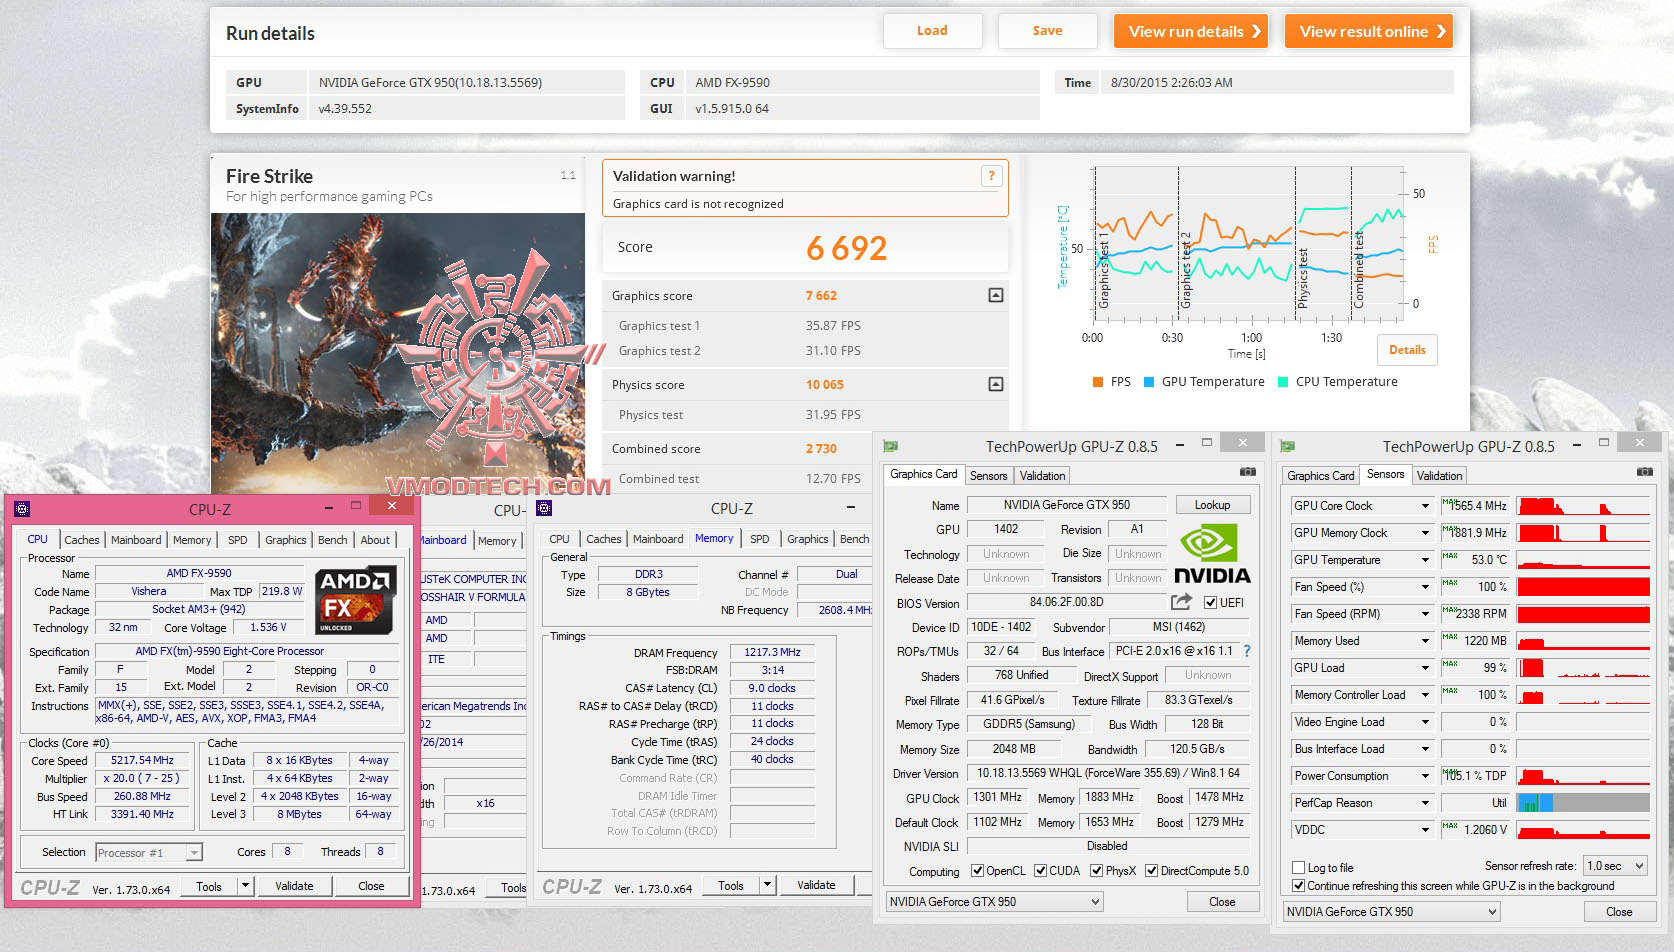Open View run details
Viewport: 1674px width, 952px height.
pos(1191,31)
